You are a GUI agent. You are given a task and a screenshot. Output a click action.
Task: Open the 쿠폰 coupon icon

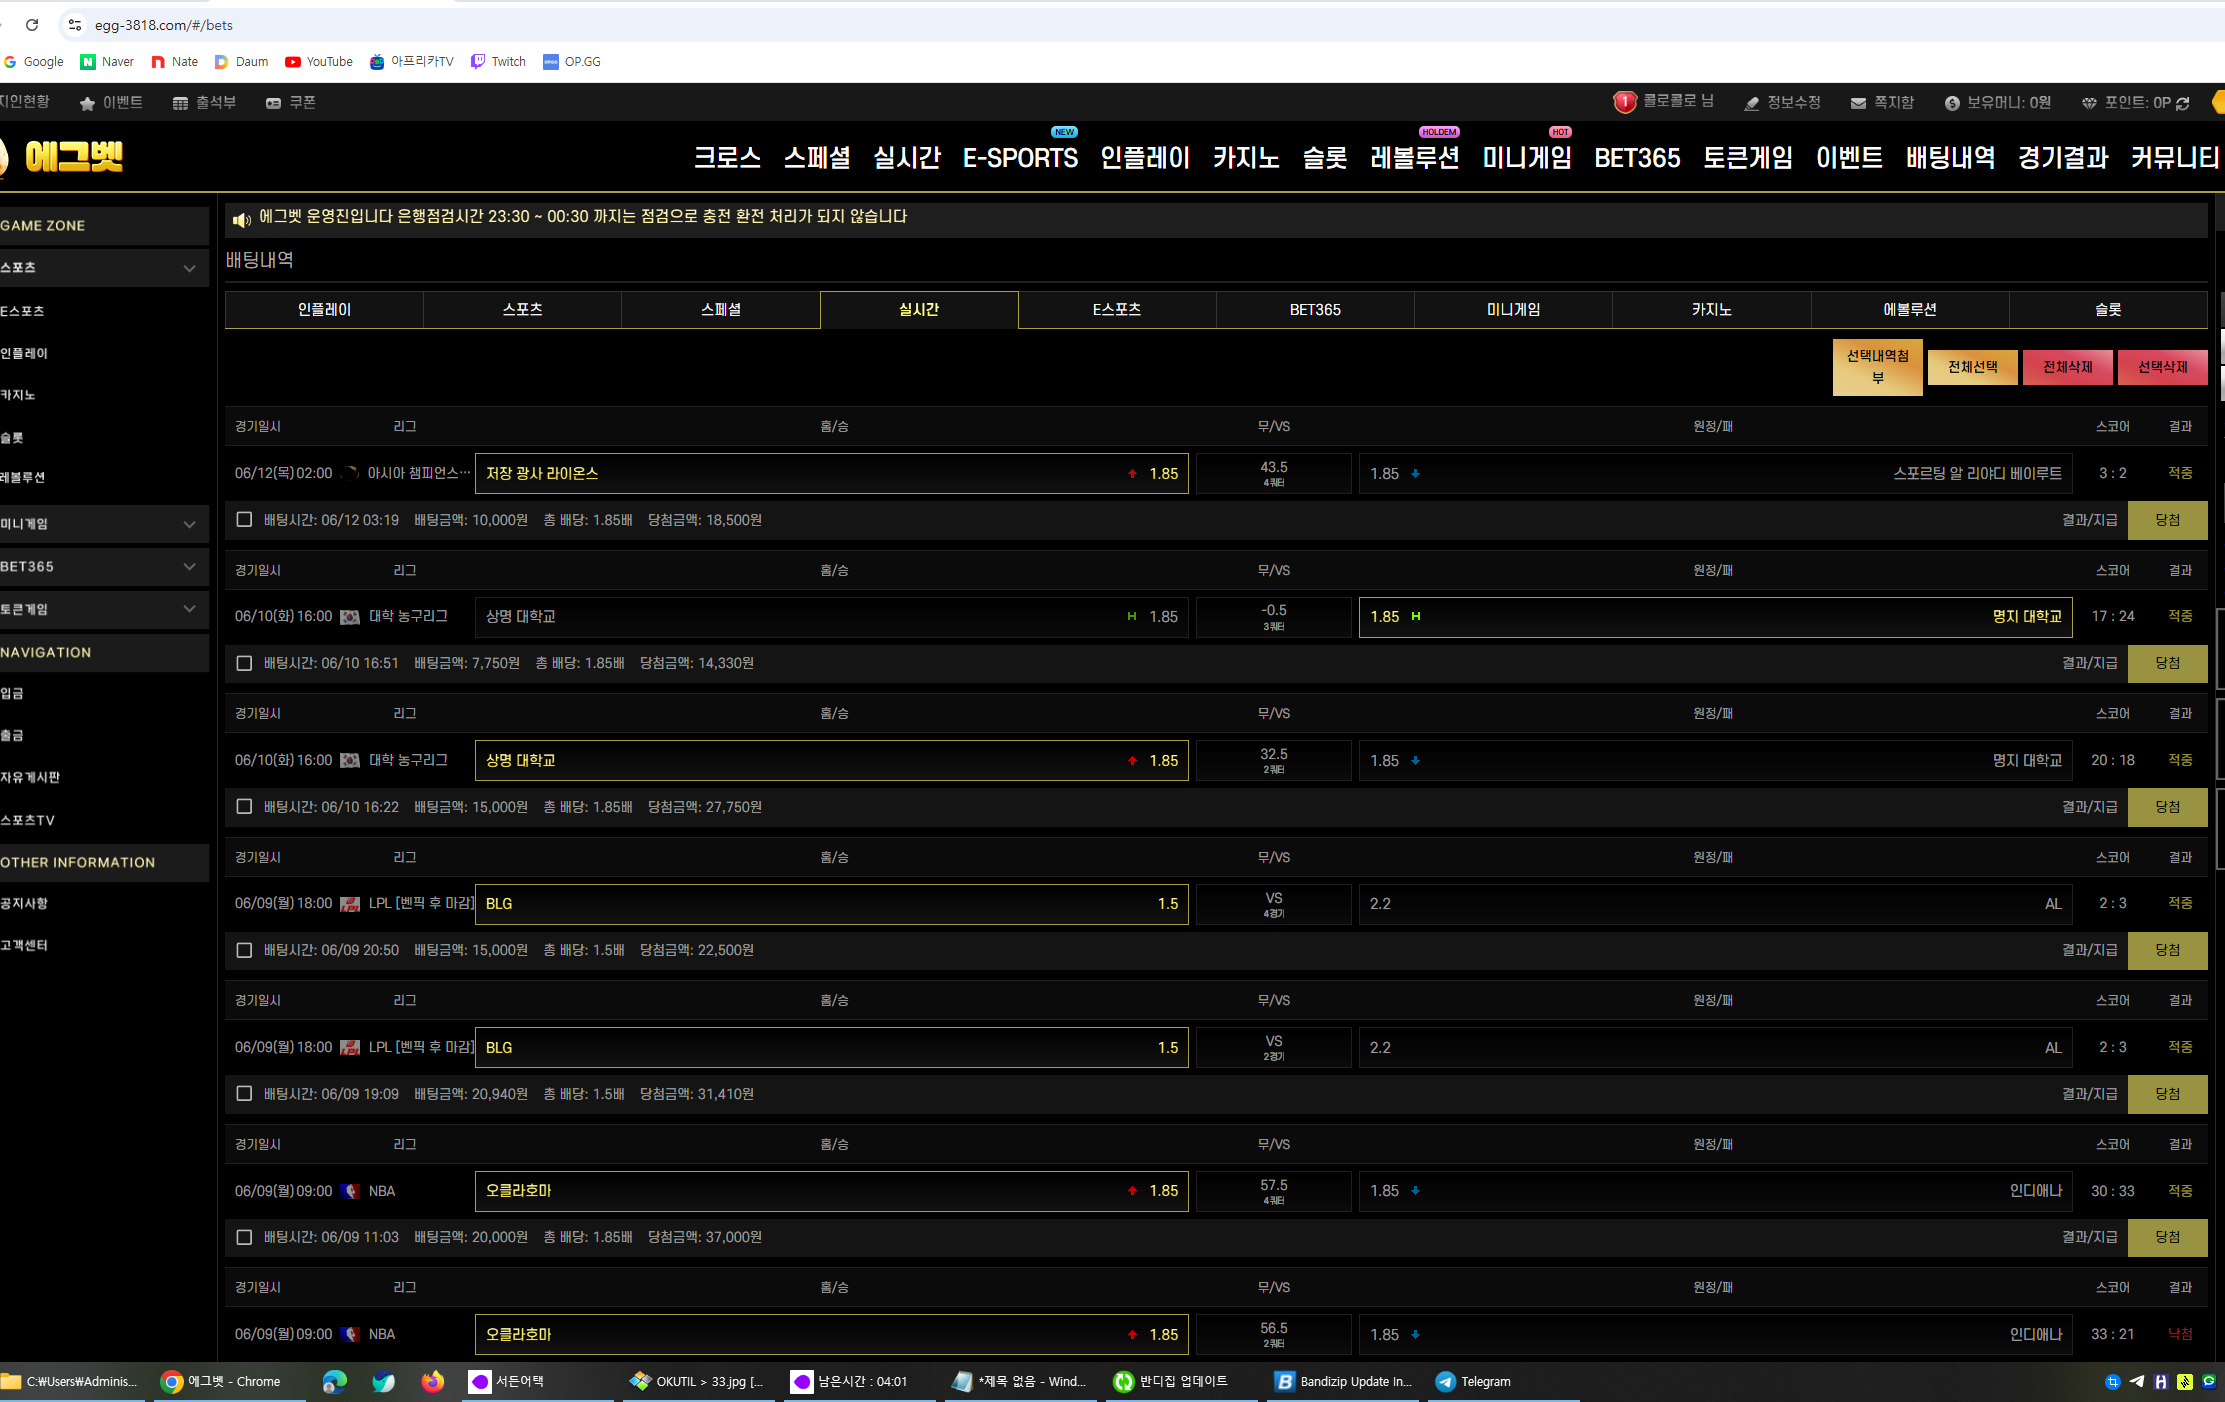coord(273,103)
